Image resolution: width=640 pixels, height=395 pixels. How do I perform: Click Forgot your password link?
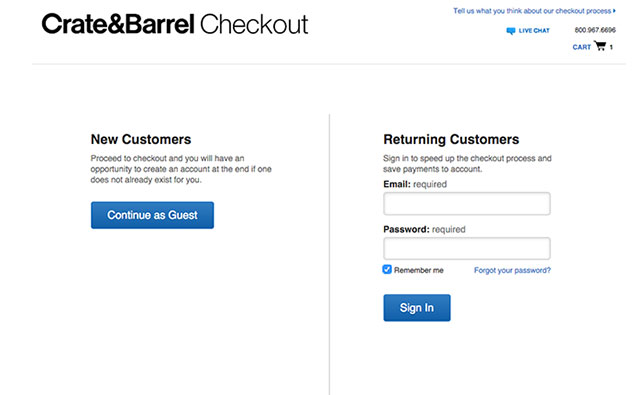512,270
